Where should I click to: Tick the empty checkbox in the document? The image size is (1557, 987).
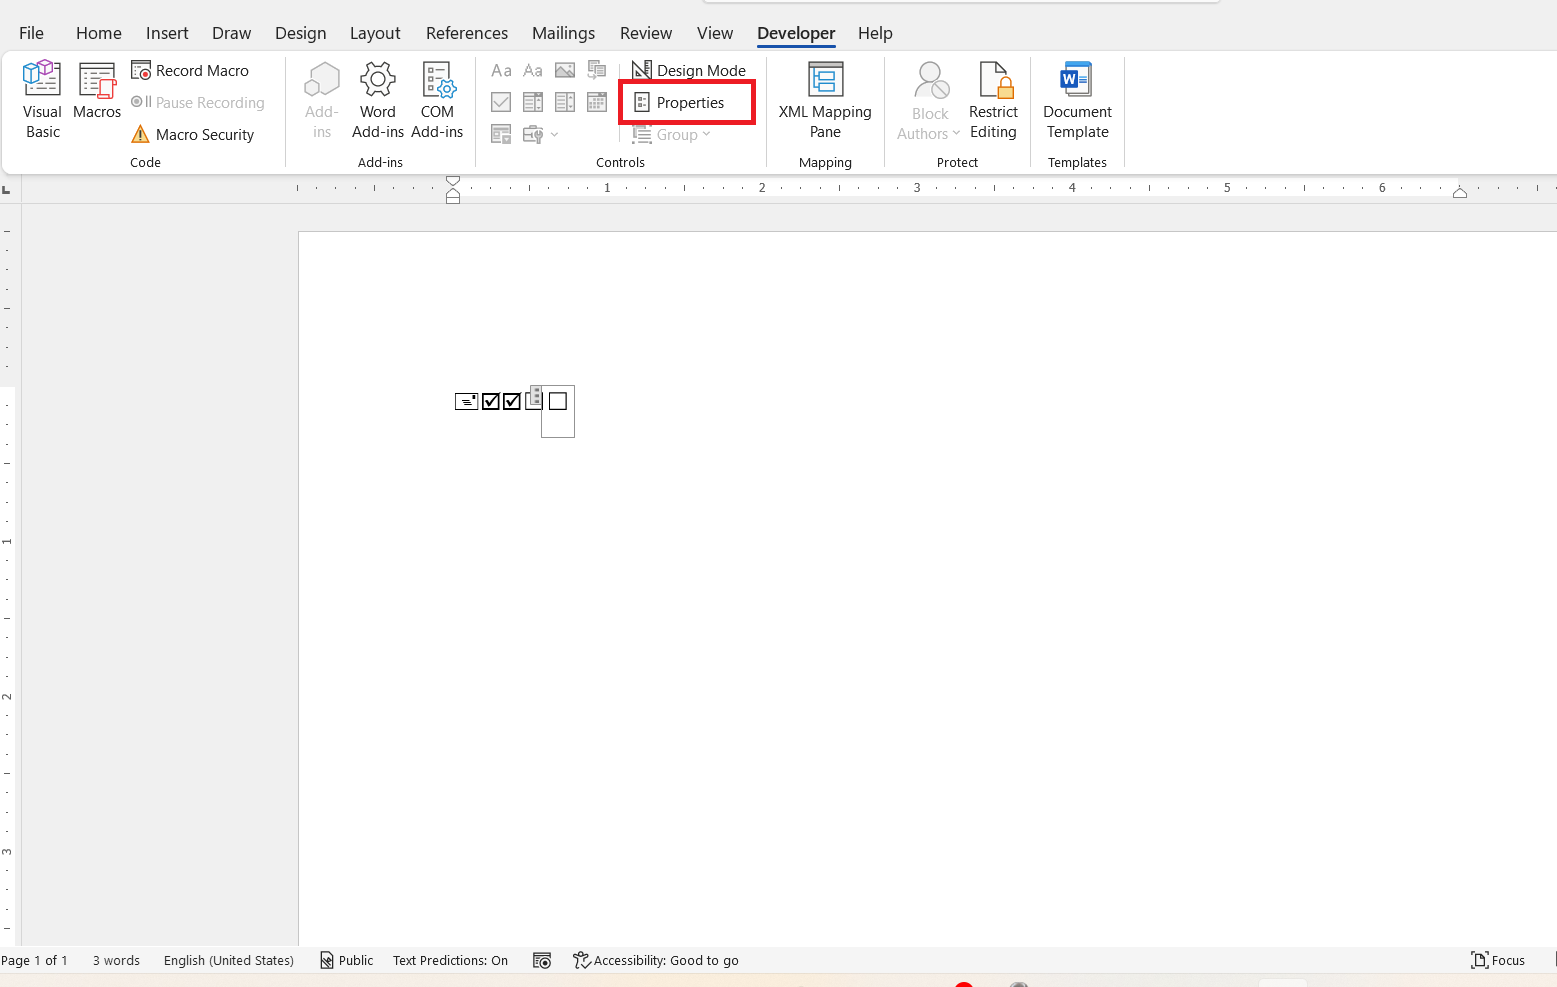coord(558,401)
